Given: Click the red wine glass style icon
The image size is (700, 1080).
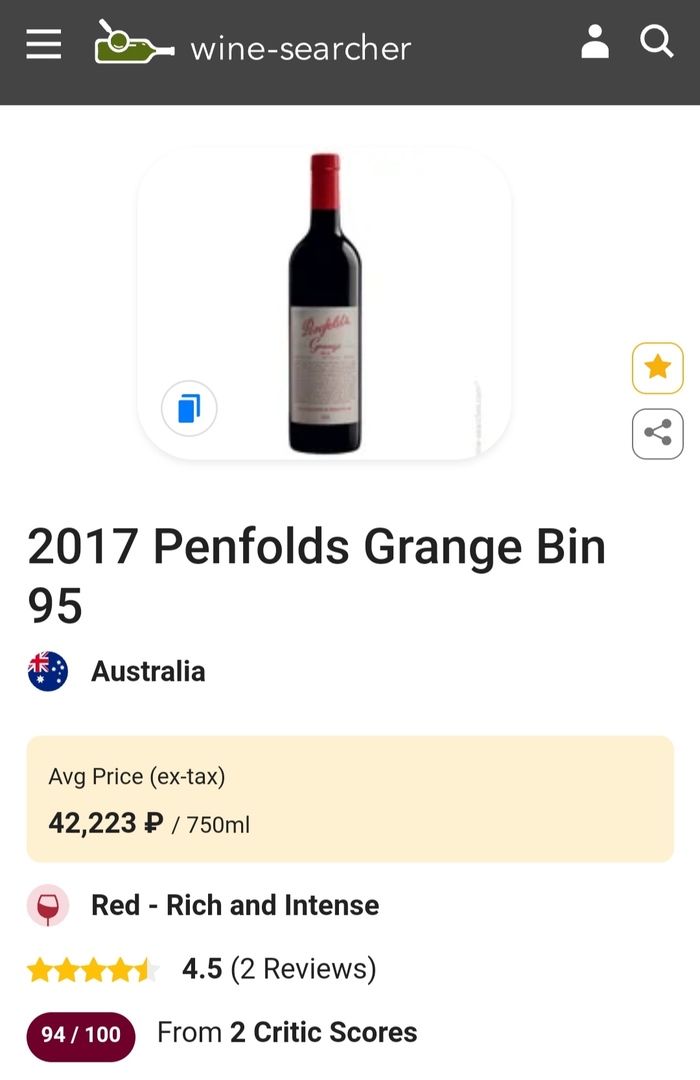Looking at the screenshot, I should coord(48,905).
